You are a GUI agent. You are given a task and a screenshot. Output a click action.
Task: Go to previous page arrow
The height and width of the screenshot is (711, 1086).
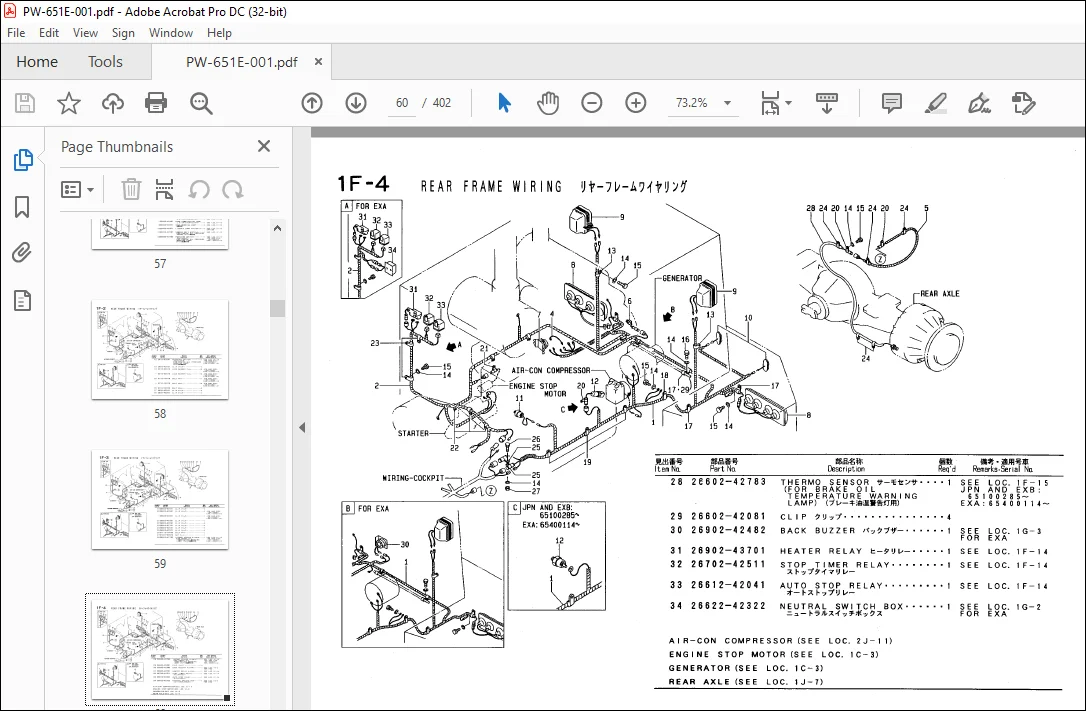[x=312, y=103]
